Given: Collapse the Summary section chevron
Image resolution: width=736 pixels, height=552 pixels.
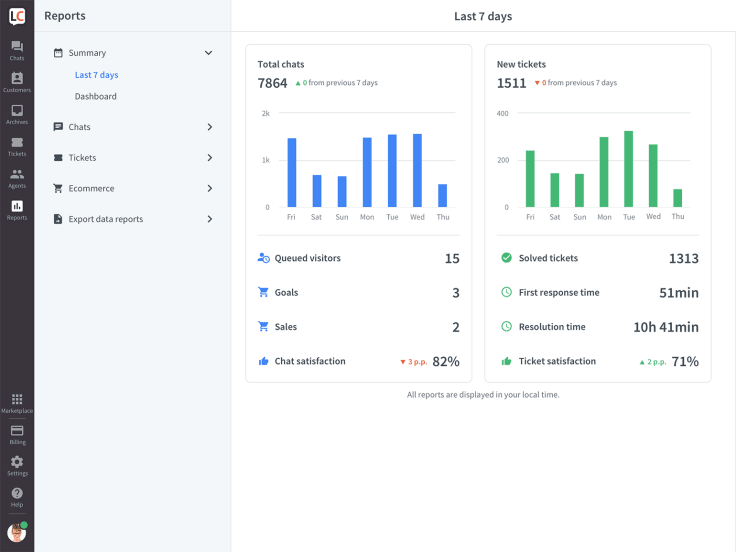Looking at the screenshot, I should tap(209, 53).
